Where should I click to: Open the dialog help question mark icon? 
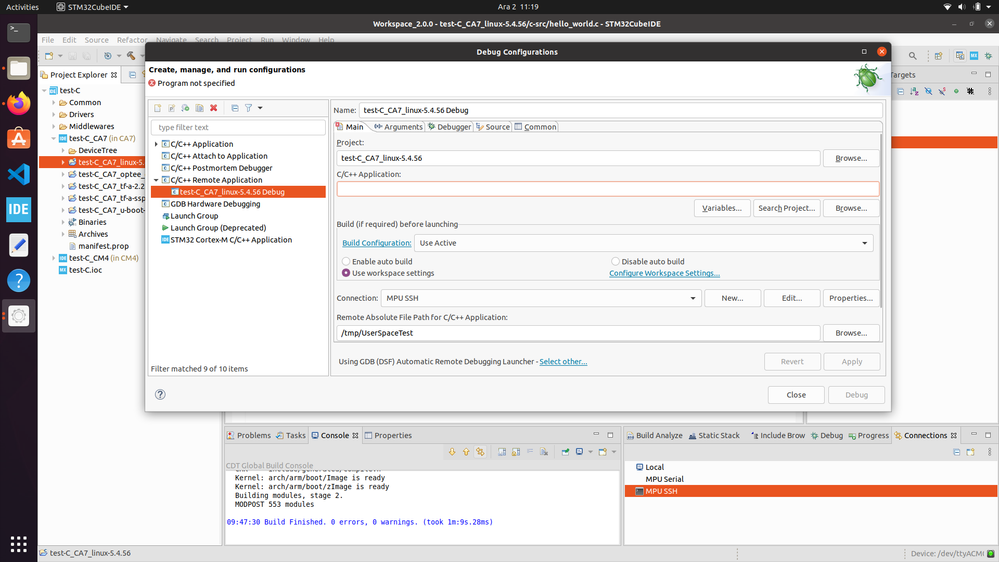[x=160, y=394]
